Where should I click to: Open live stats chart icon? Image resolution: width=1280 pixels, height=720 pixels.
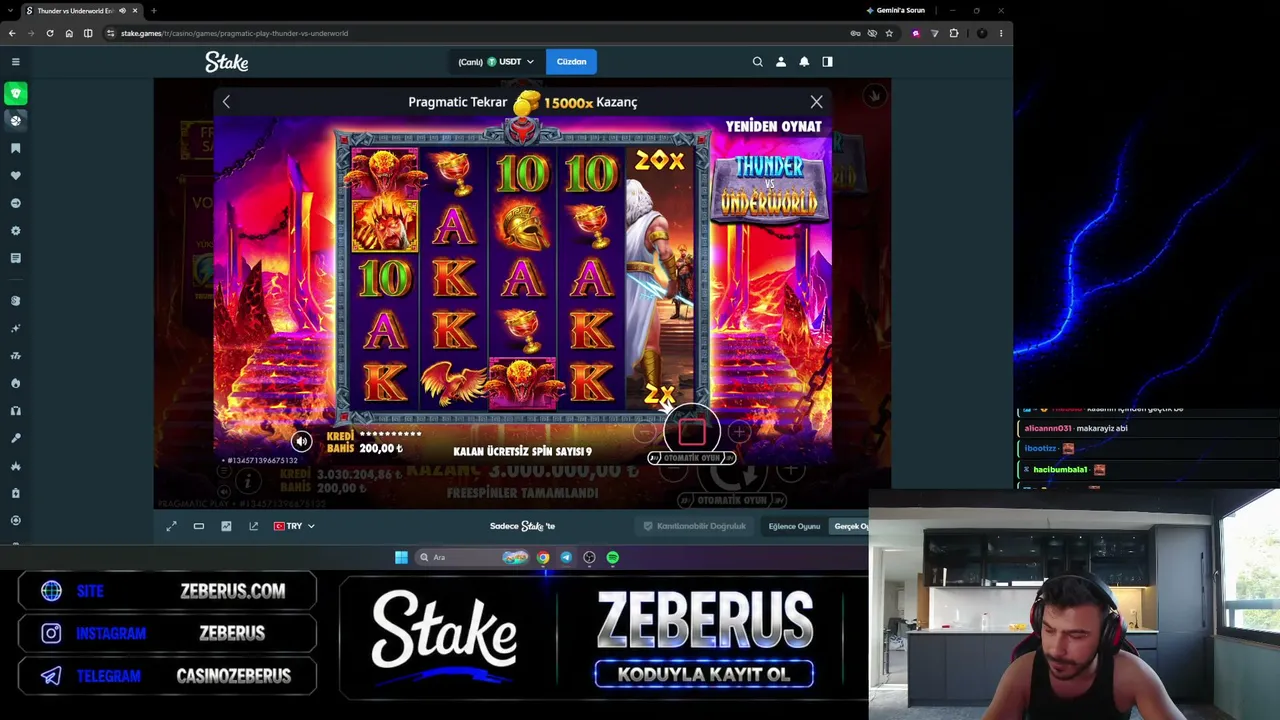coord(226,526)
